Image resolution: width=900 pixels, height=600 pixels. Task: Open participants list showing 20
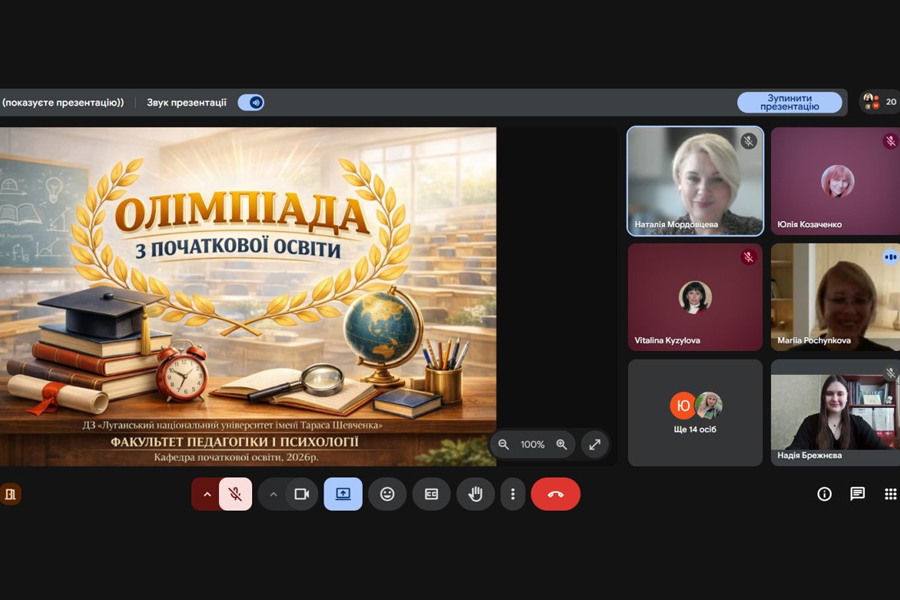pyautogui.click(x=879, y=102)
